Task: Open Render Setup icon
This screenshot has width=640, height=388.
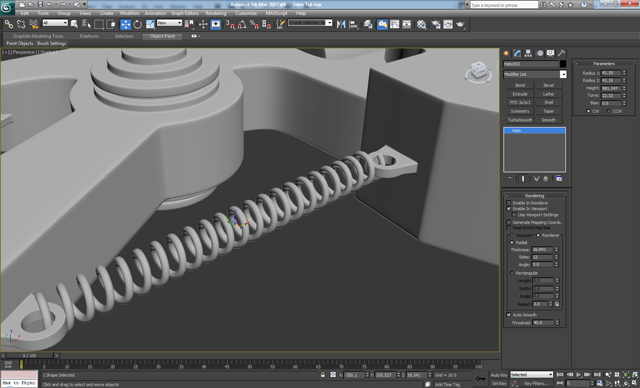Action: point(436,24)
